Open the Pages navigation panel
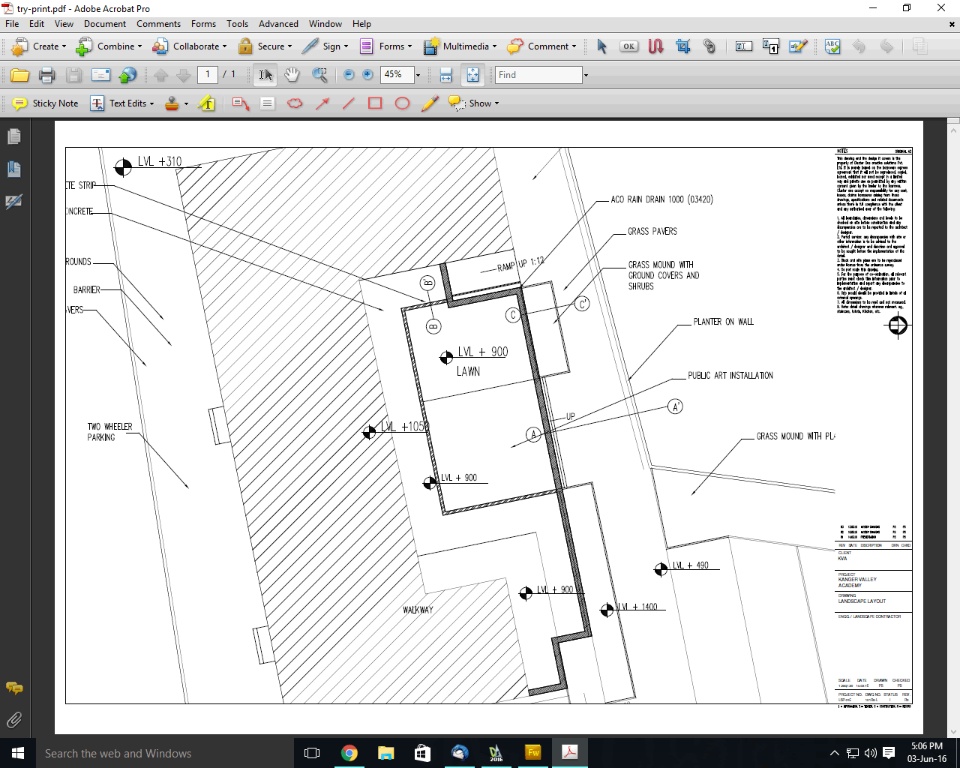The width and height of the screenshot is (960, 768). pos(14,137)
